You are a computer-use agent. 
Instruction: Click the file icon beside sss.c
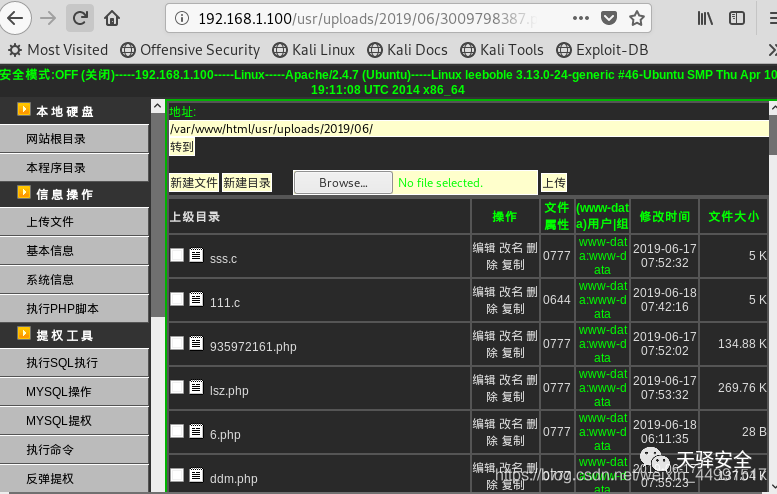pos(196,255)
